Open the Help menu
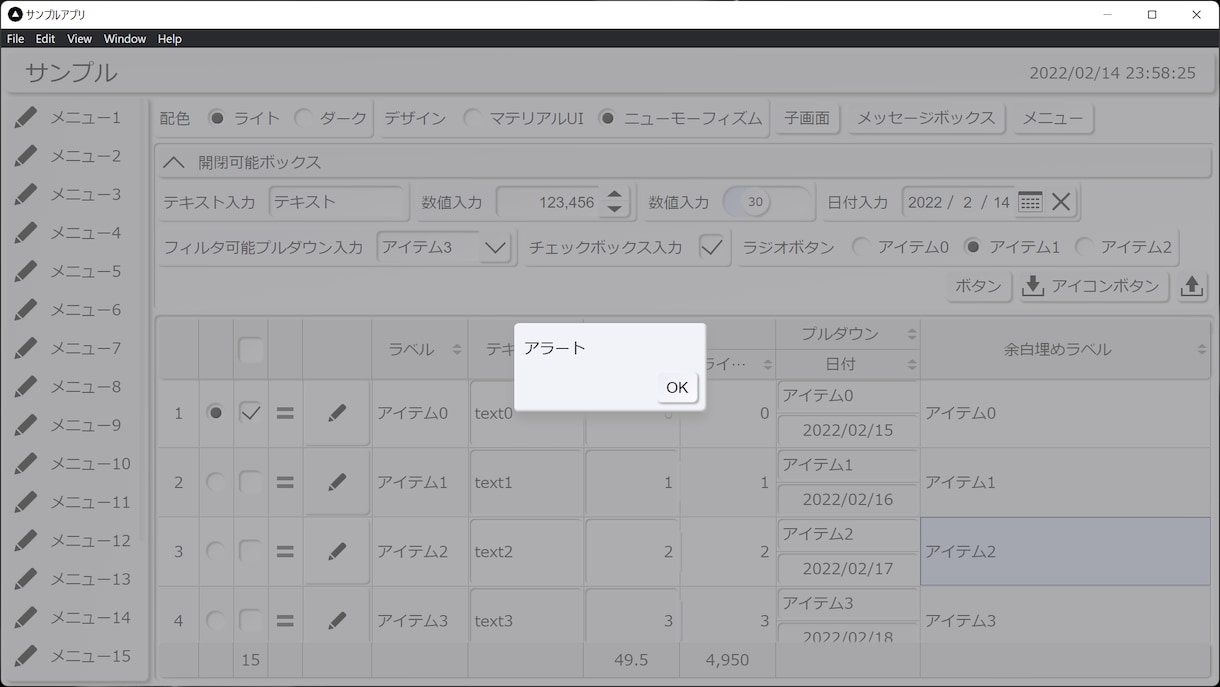 tap(170, 39)
